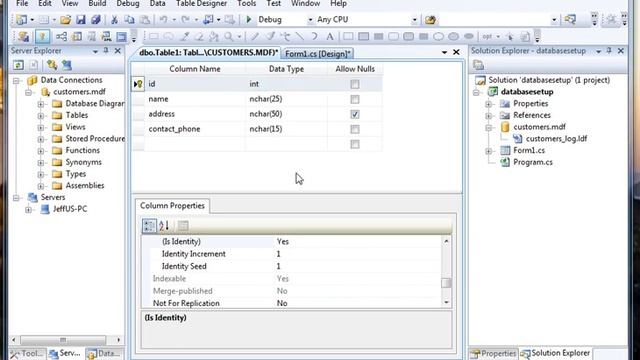Switch Column Properties to Categorized view
640x360 pixels.
point(149,225)
